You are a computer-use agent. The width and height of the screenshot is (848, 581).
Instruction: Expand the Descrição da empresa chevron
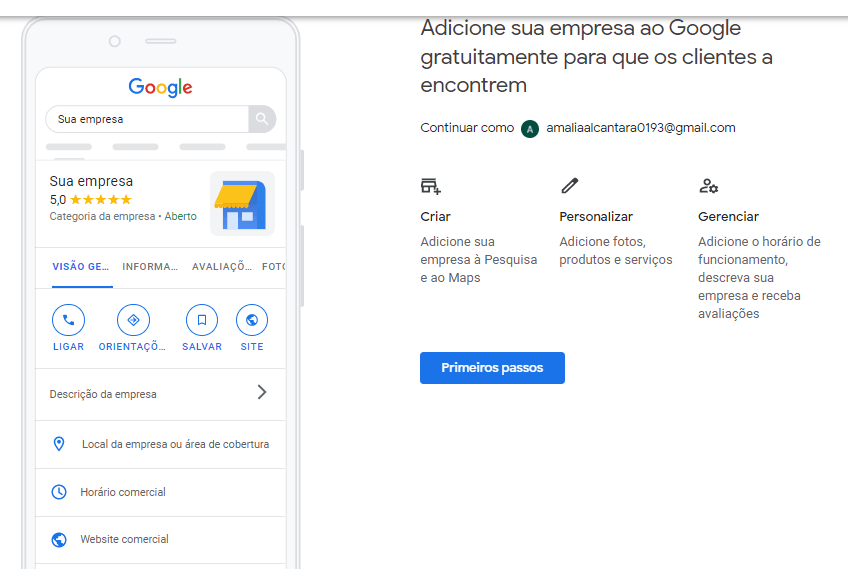[x=262, y=393]
